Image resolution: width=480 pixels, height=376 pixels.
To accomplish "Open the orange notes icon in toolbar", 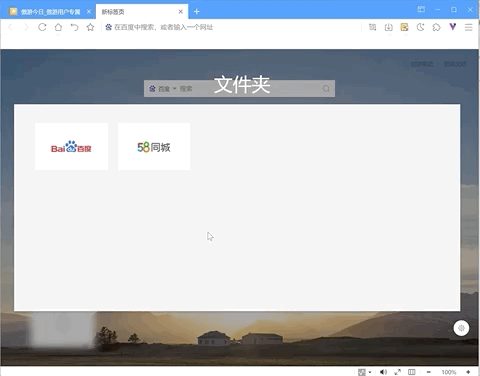I will tap(404, 27).
